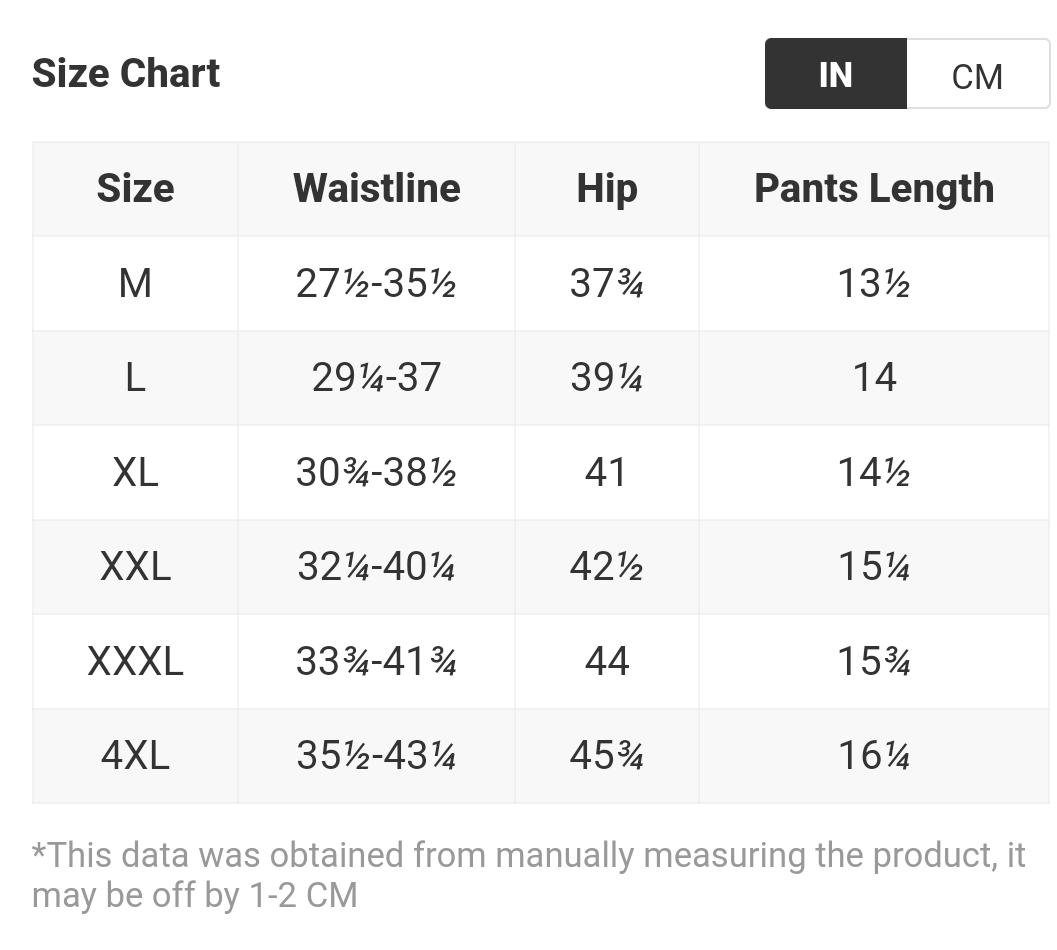The image size is (1057, 950).
Task: Click the Size column header
Action: coord(135,188)
